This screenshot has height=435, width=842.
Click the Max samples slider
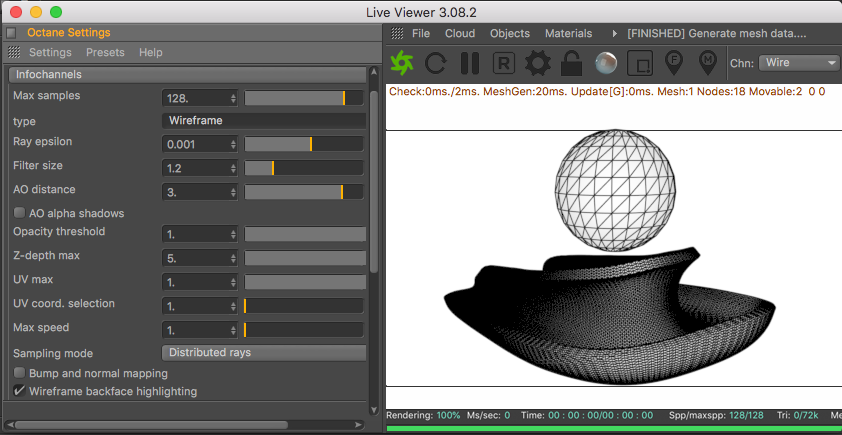coord(304,98)
